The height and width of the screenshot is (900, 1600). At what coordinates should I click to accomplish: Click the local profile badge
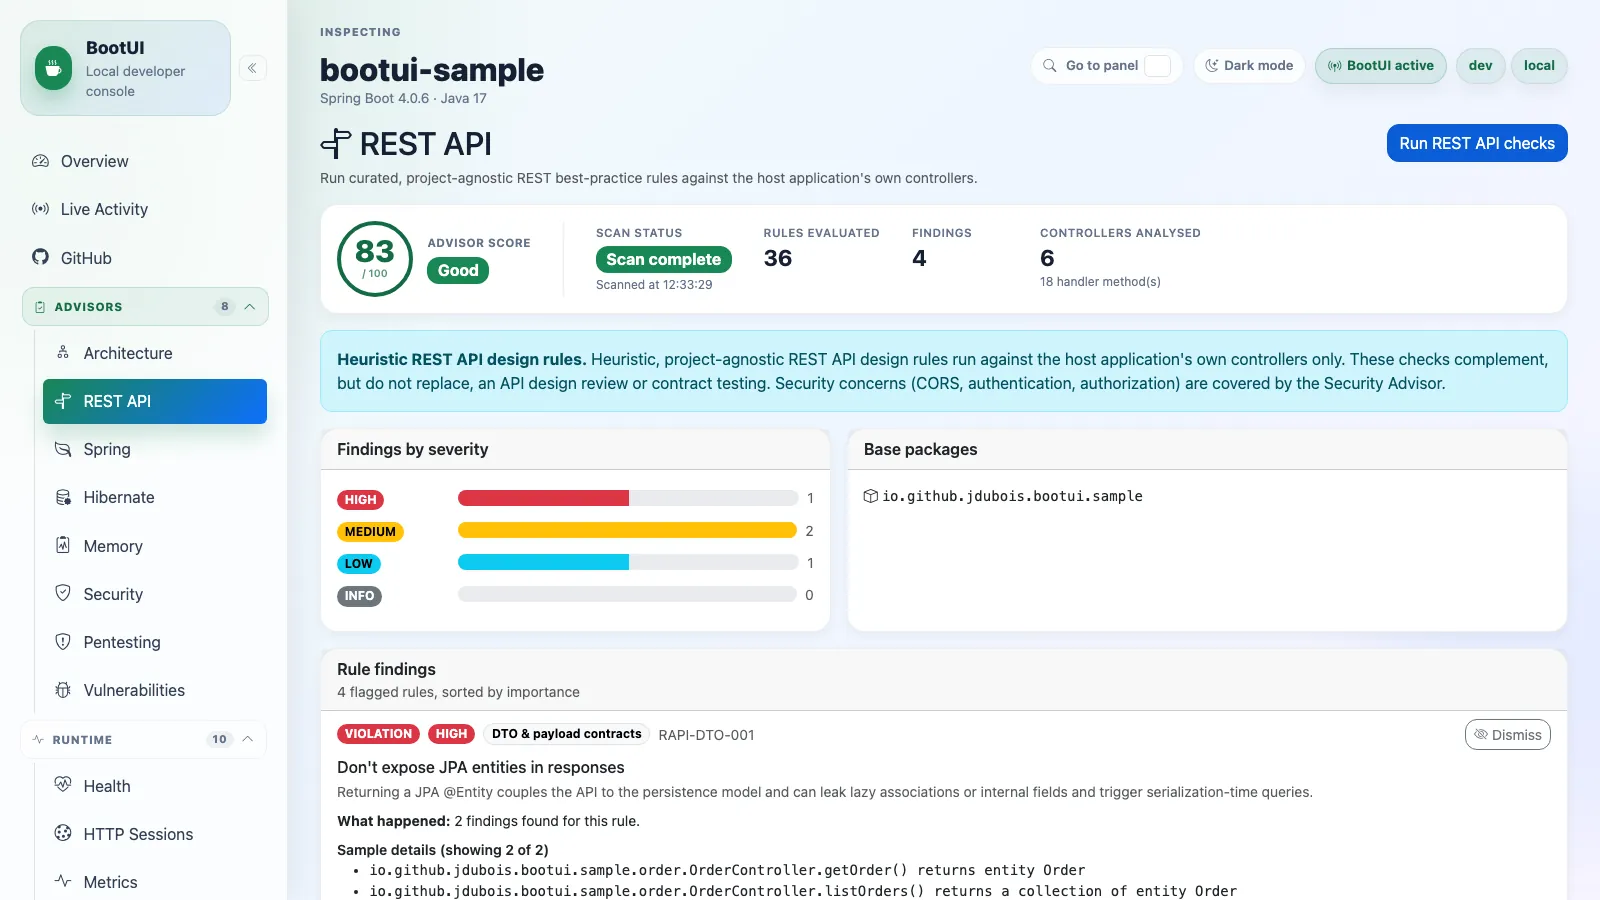[1539, 66]
